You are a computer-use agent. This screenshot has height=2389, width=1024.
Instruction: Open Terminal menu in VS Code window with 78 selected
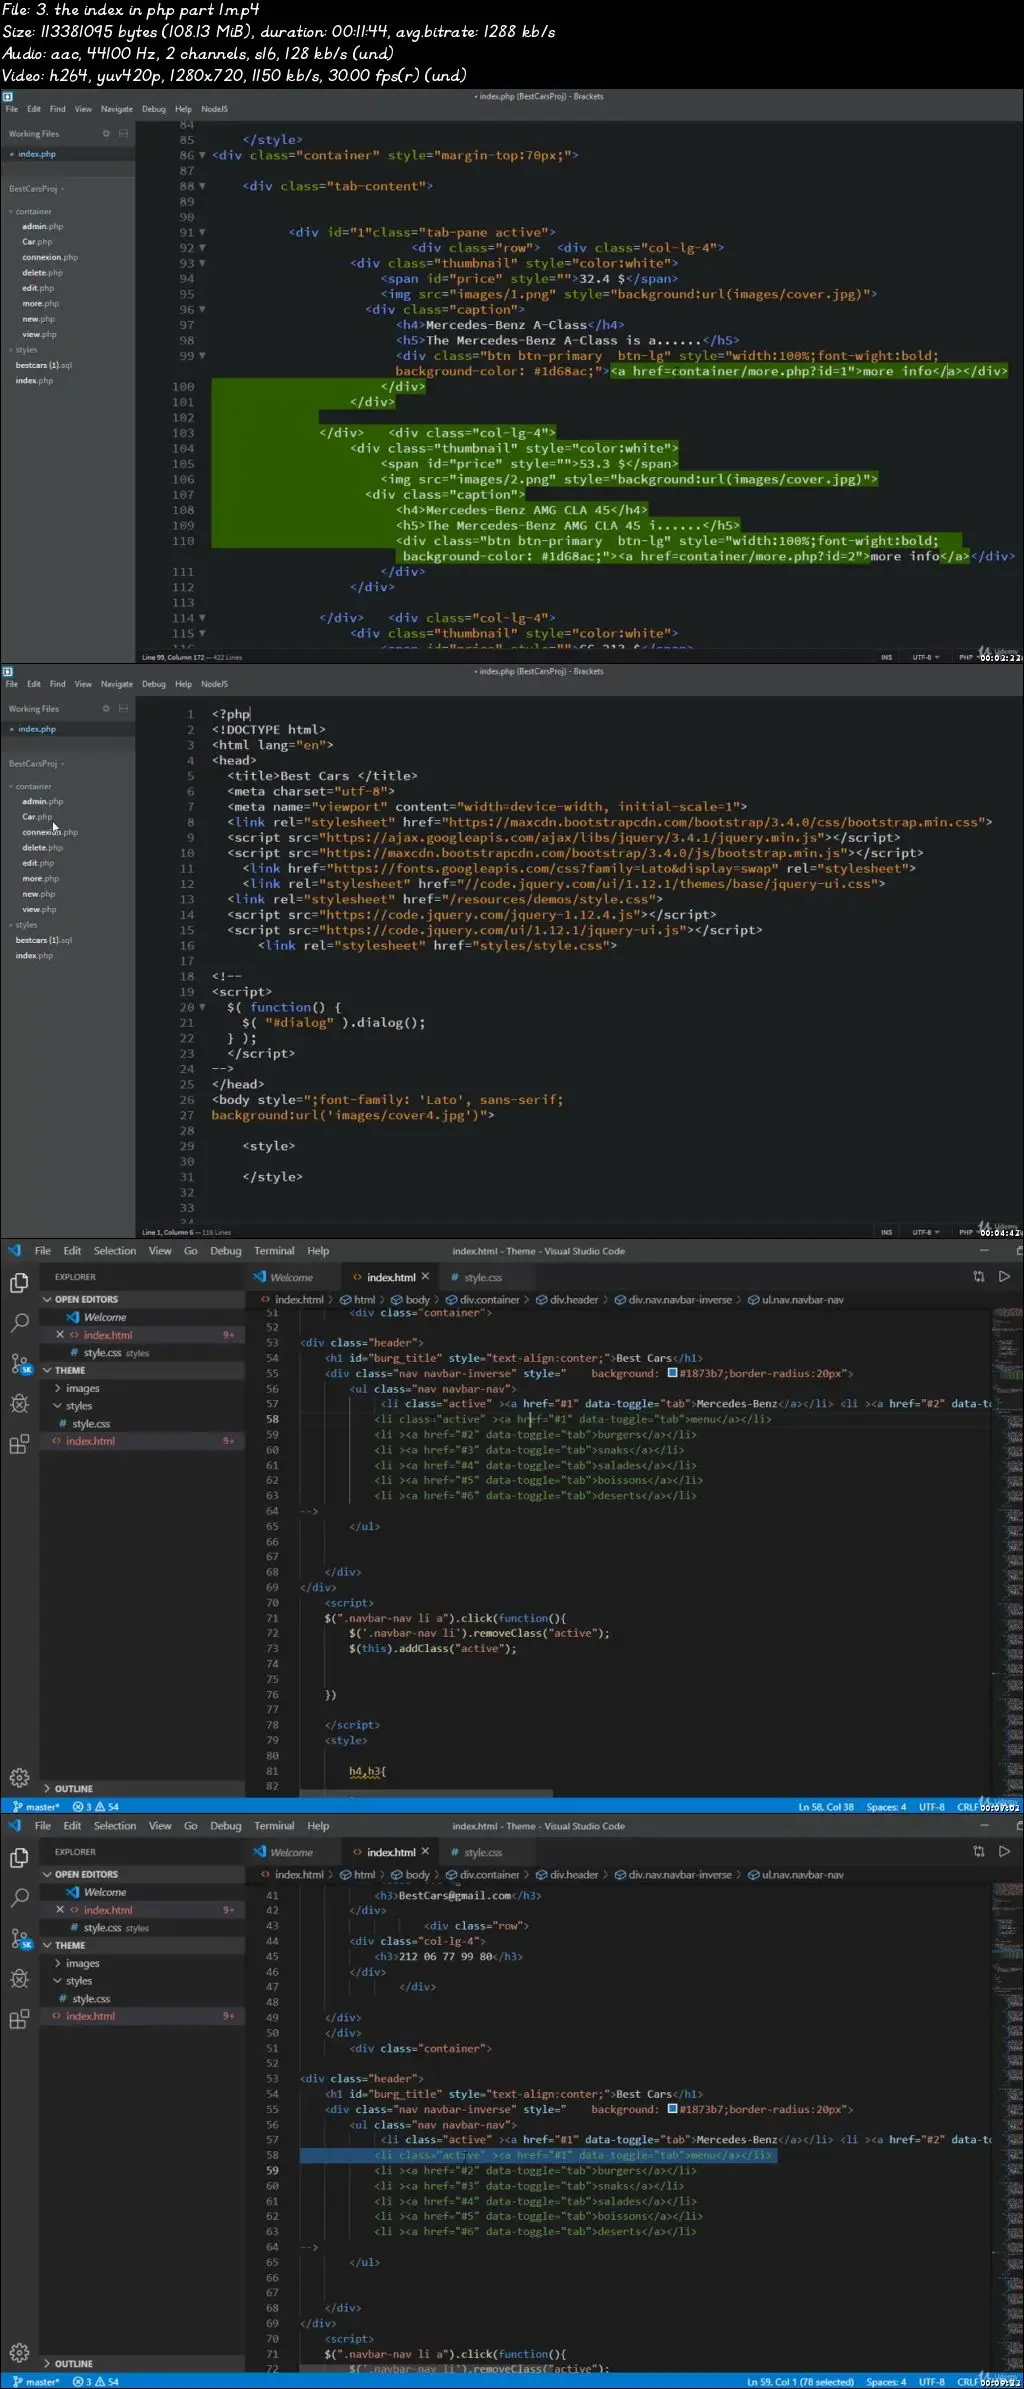click(x=274, y=1826)
